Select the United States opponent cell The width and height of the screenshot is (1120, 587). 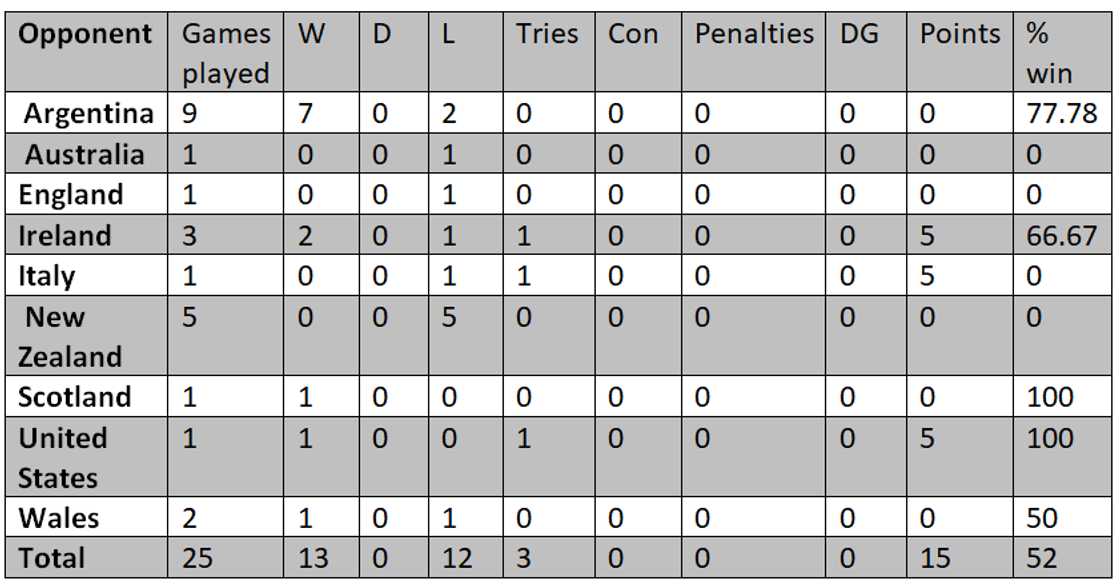[x=62, y=458]
